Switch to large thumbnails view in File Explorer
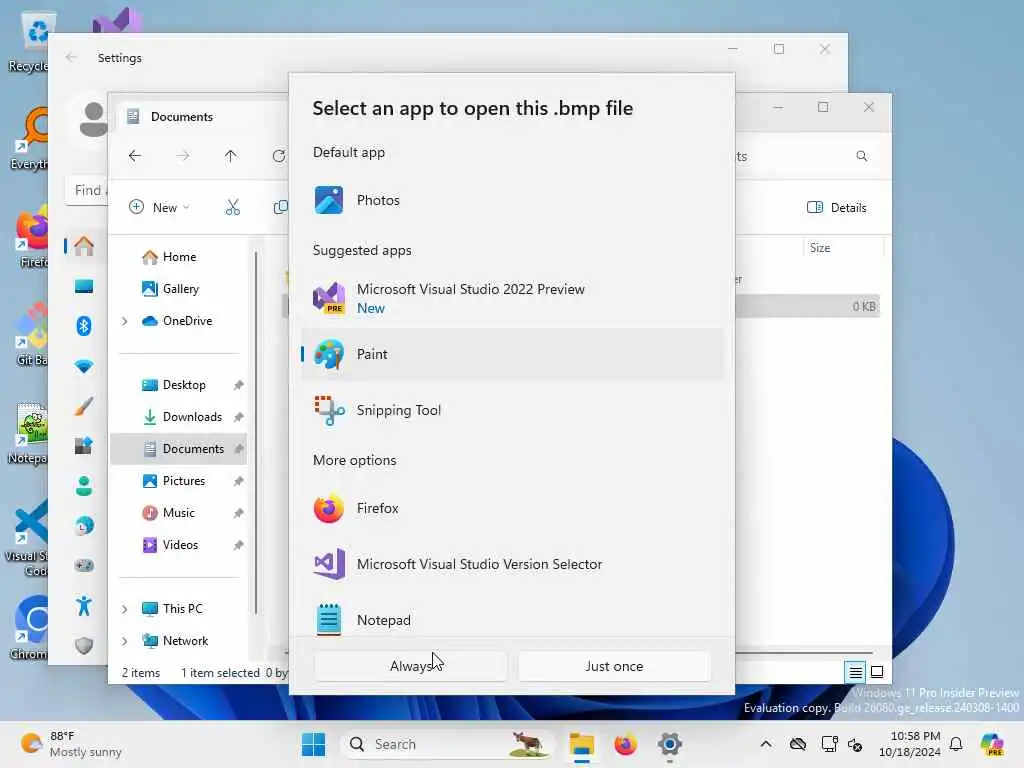Screen dimensions: 1024x768 [x=877, y=671]
